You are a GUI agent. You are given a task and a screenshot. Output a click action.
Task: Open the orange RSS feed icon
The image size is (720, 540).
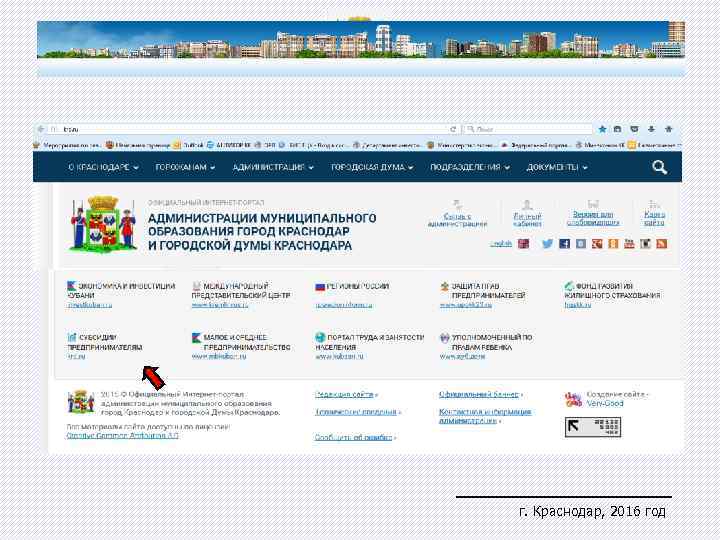pyautogui.click(x=662, y=243)
